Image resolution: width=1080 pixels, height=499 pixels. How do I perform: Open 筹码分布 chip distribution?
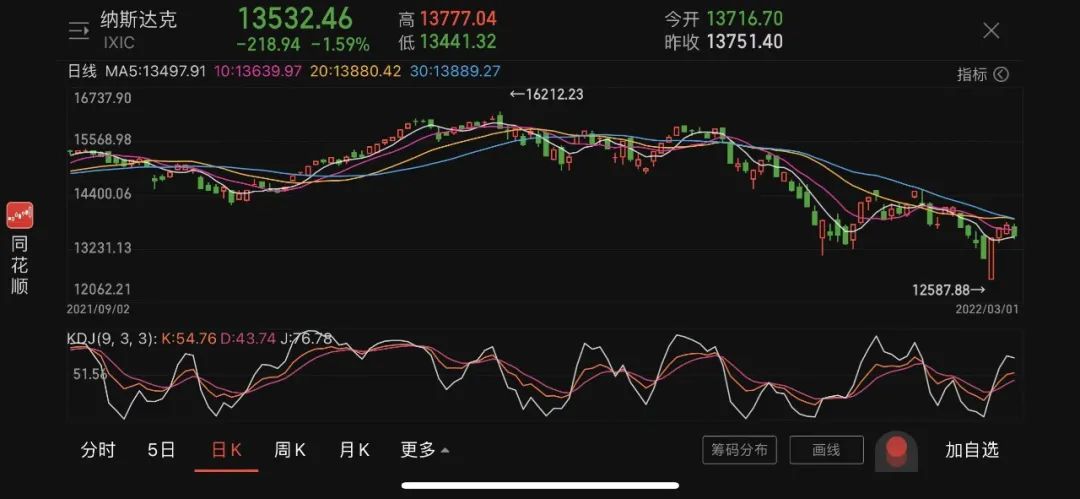click(x=740, y=450)
